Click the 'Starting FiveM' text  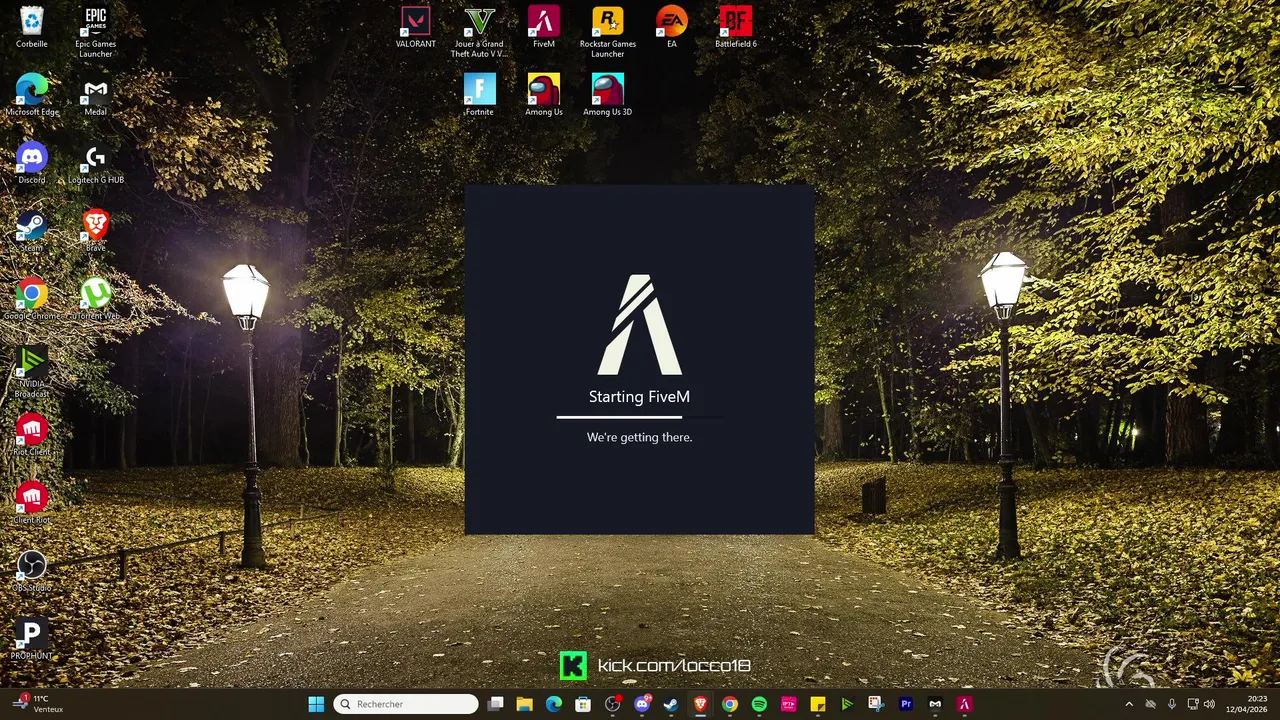pyautogui.click(x=639, y=397)
